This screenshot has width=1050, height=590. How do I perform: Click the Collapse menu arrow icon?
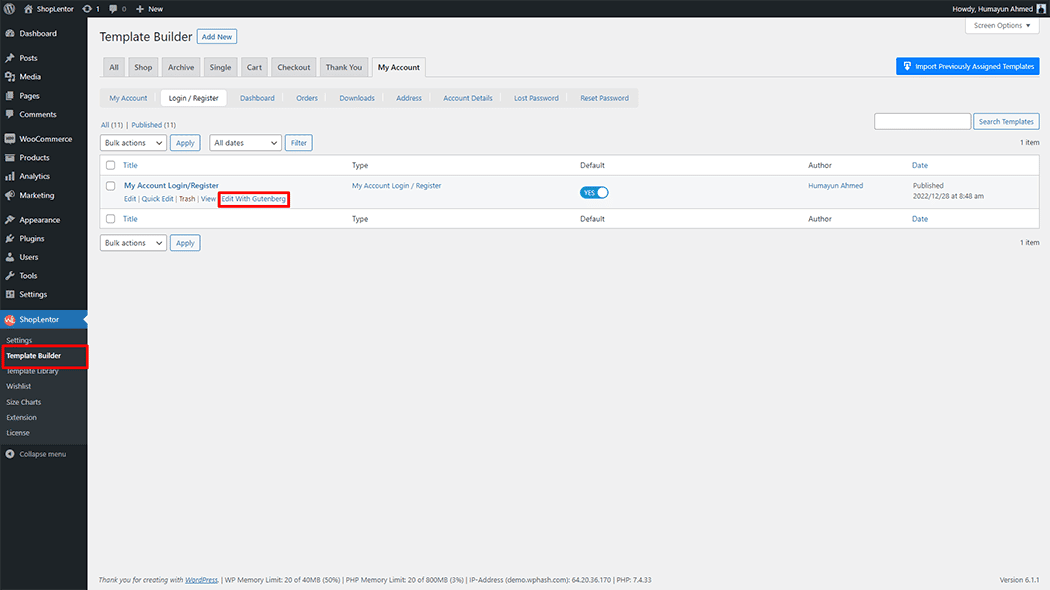[x=9, y=454]
